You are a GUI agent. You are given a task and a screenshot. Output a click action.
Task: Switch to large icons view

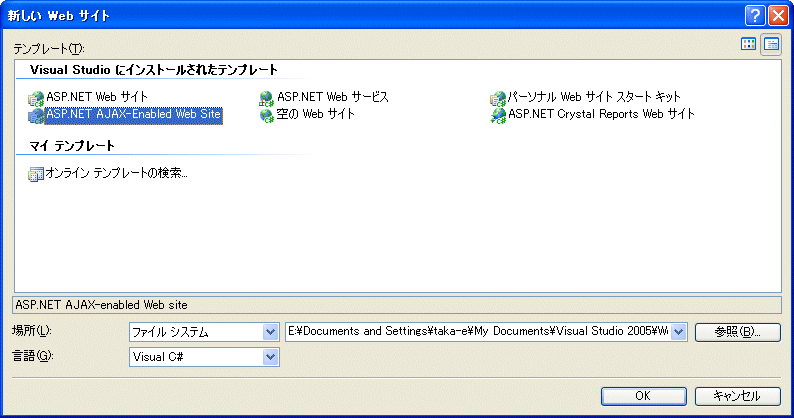(748, 44)
